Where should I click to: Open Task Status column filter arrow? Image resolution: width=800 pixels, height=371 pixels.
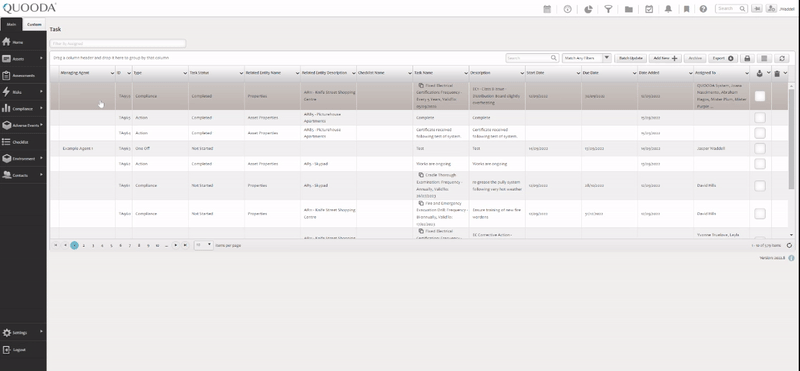pyautogui.click(x=241, y=73)
